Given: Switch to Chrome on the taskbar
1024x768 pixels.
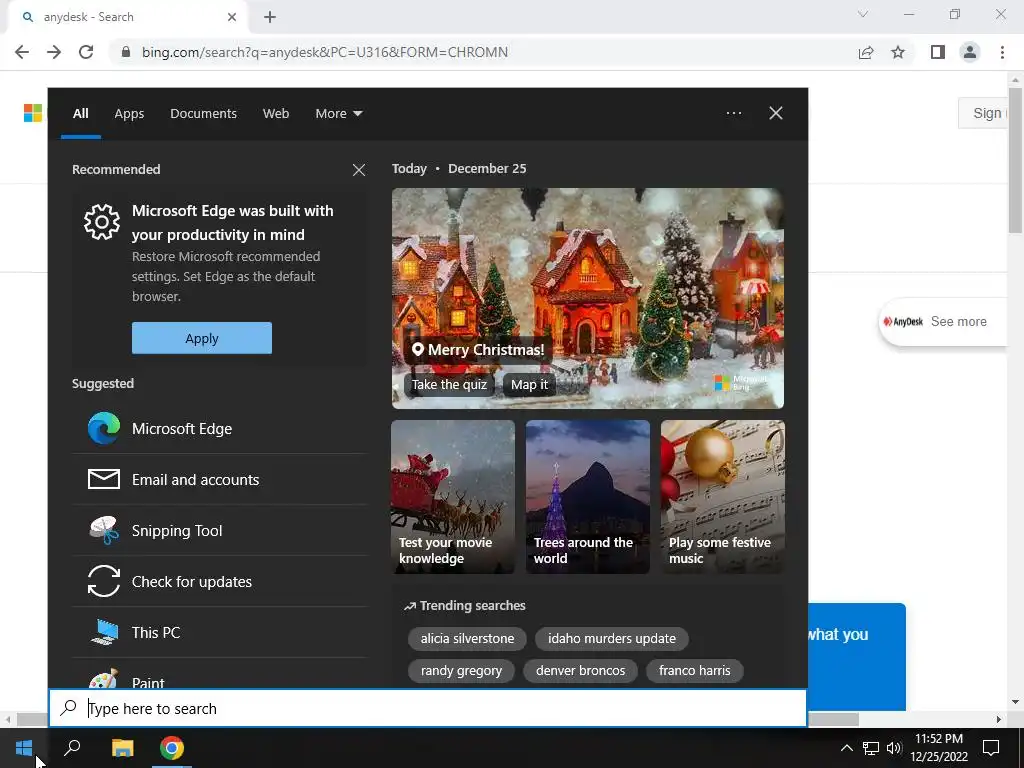Looking at the screenshot, I should coord(172,748).
